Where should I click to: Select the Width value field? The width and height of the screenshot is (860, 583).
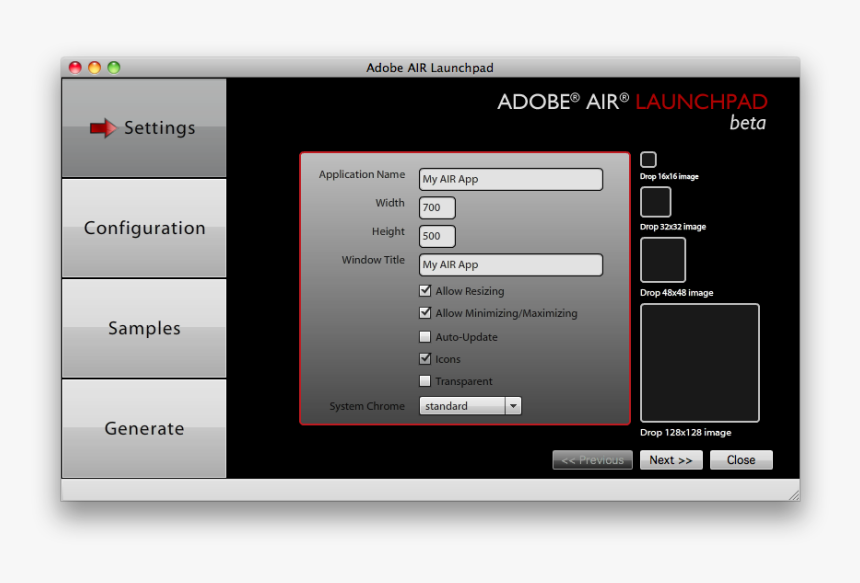[x=436, y=207]
